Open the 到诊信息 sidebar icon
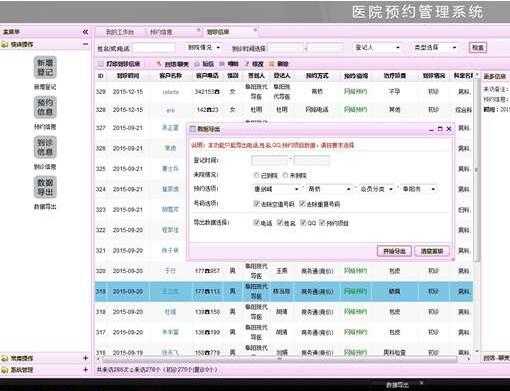510x391 pixels. (x=45, y=147)
